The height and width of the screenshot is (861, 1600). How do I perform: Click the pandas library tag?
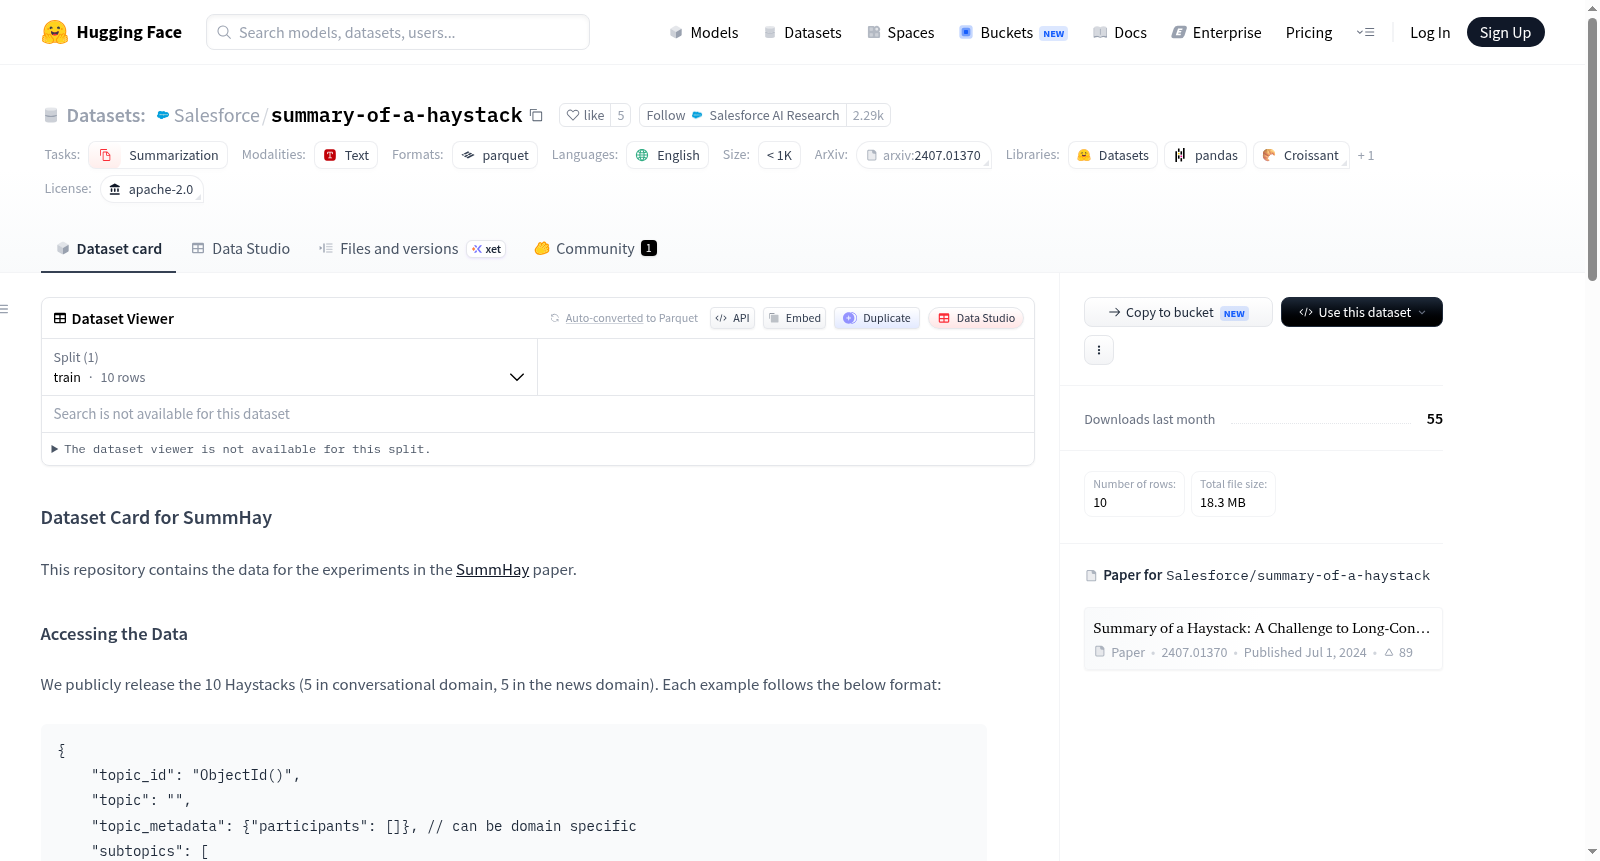point(1205,155)
